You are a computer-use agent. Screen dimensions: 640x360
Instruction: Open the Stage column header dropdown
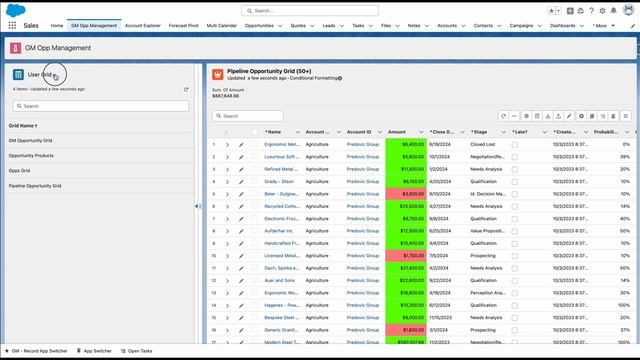pos(503,132)
